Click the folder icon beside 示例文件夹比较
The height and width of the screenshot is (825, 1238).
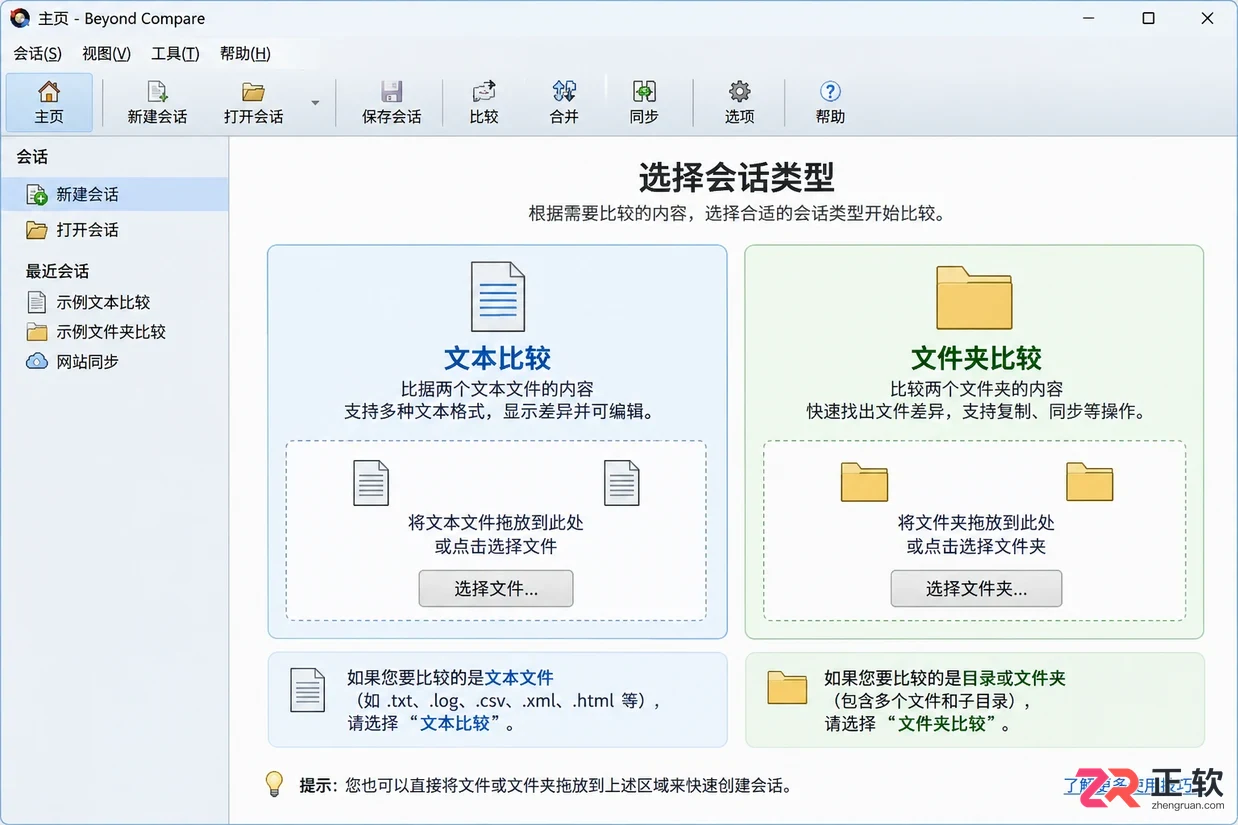pyautogui.click(x=37, y=332)
